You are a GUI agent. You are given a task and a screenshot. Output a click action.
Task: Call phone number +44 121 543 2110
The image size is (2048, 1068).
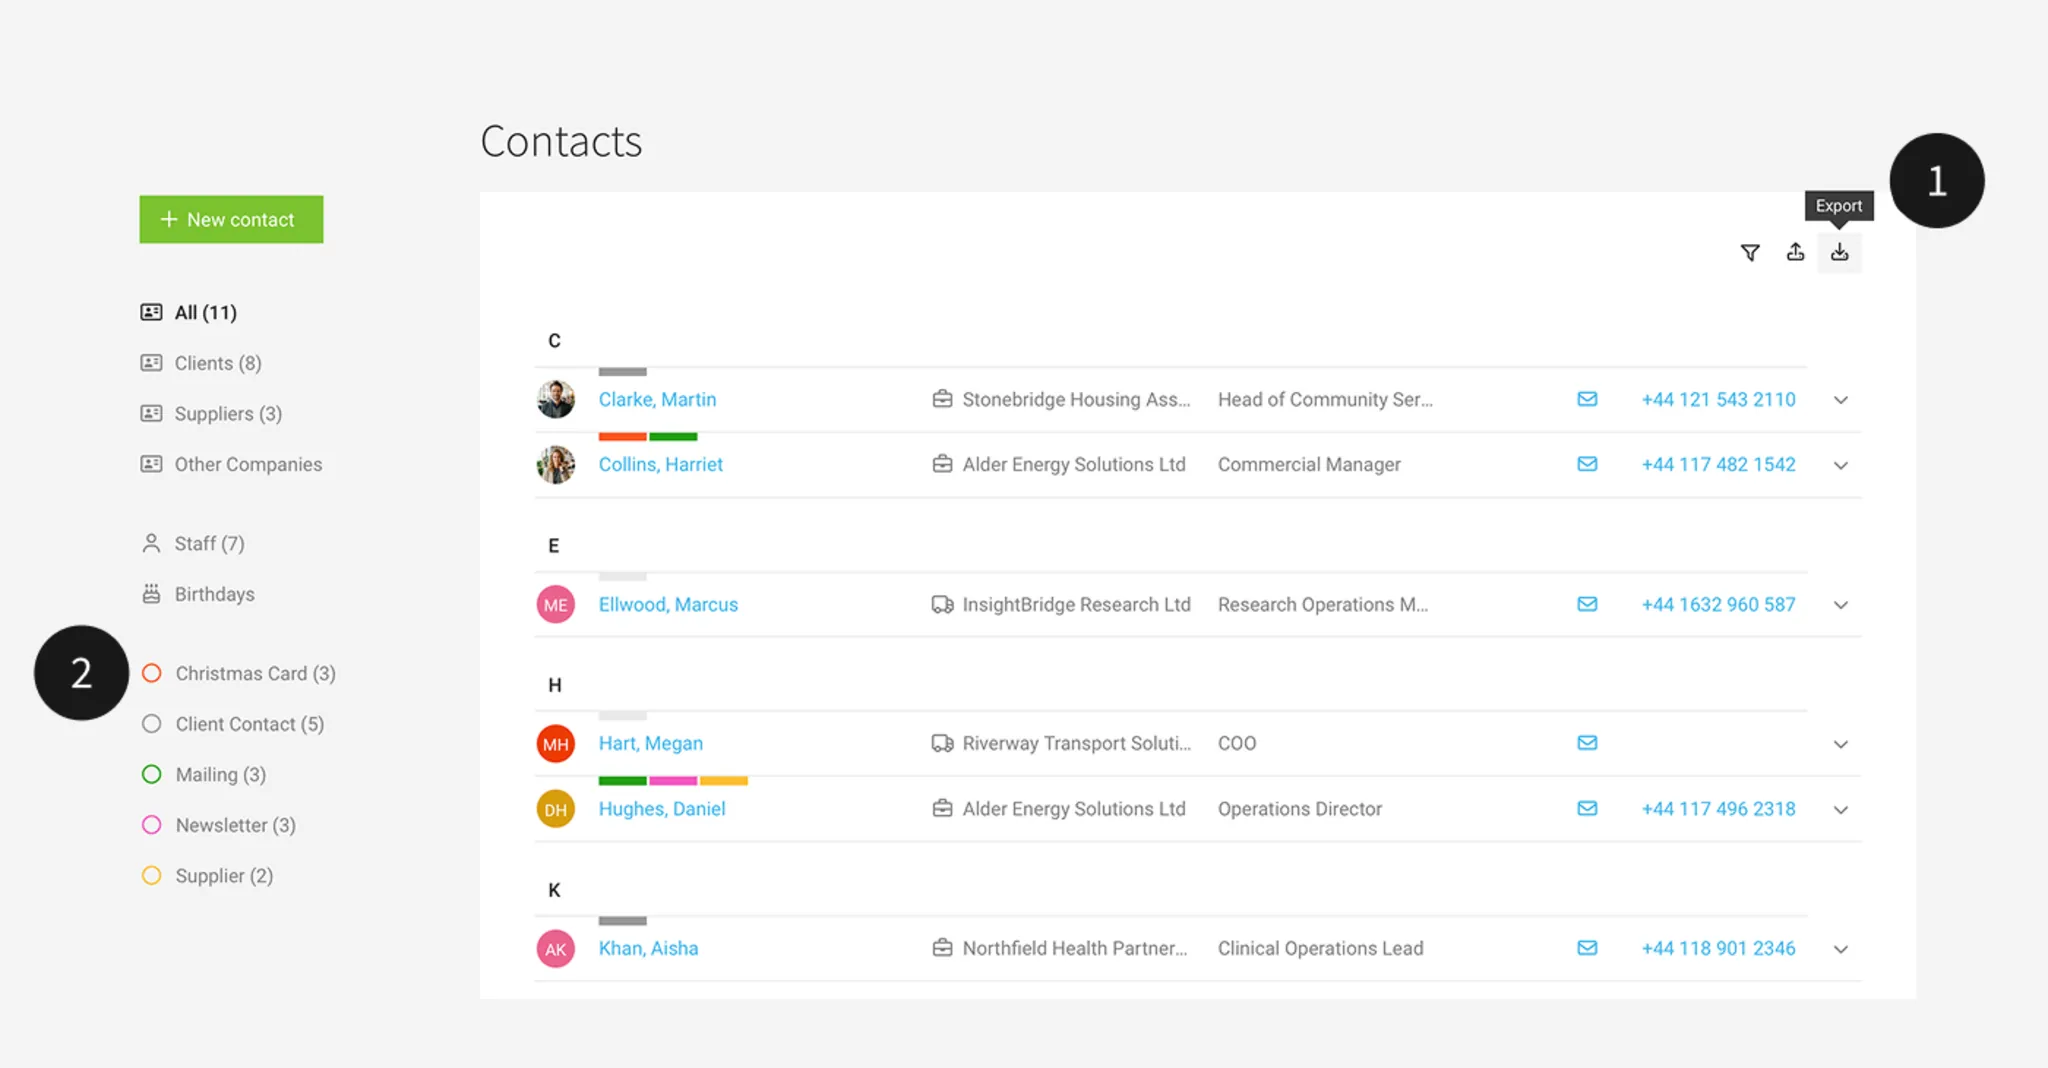pyautogui.click(x=1718, y=399)
